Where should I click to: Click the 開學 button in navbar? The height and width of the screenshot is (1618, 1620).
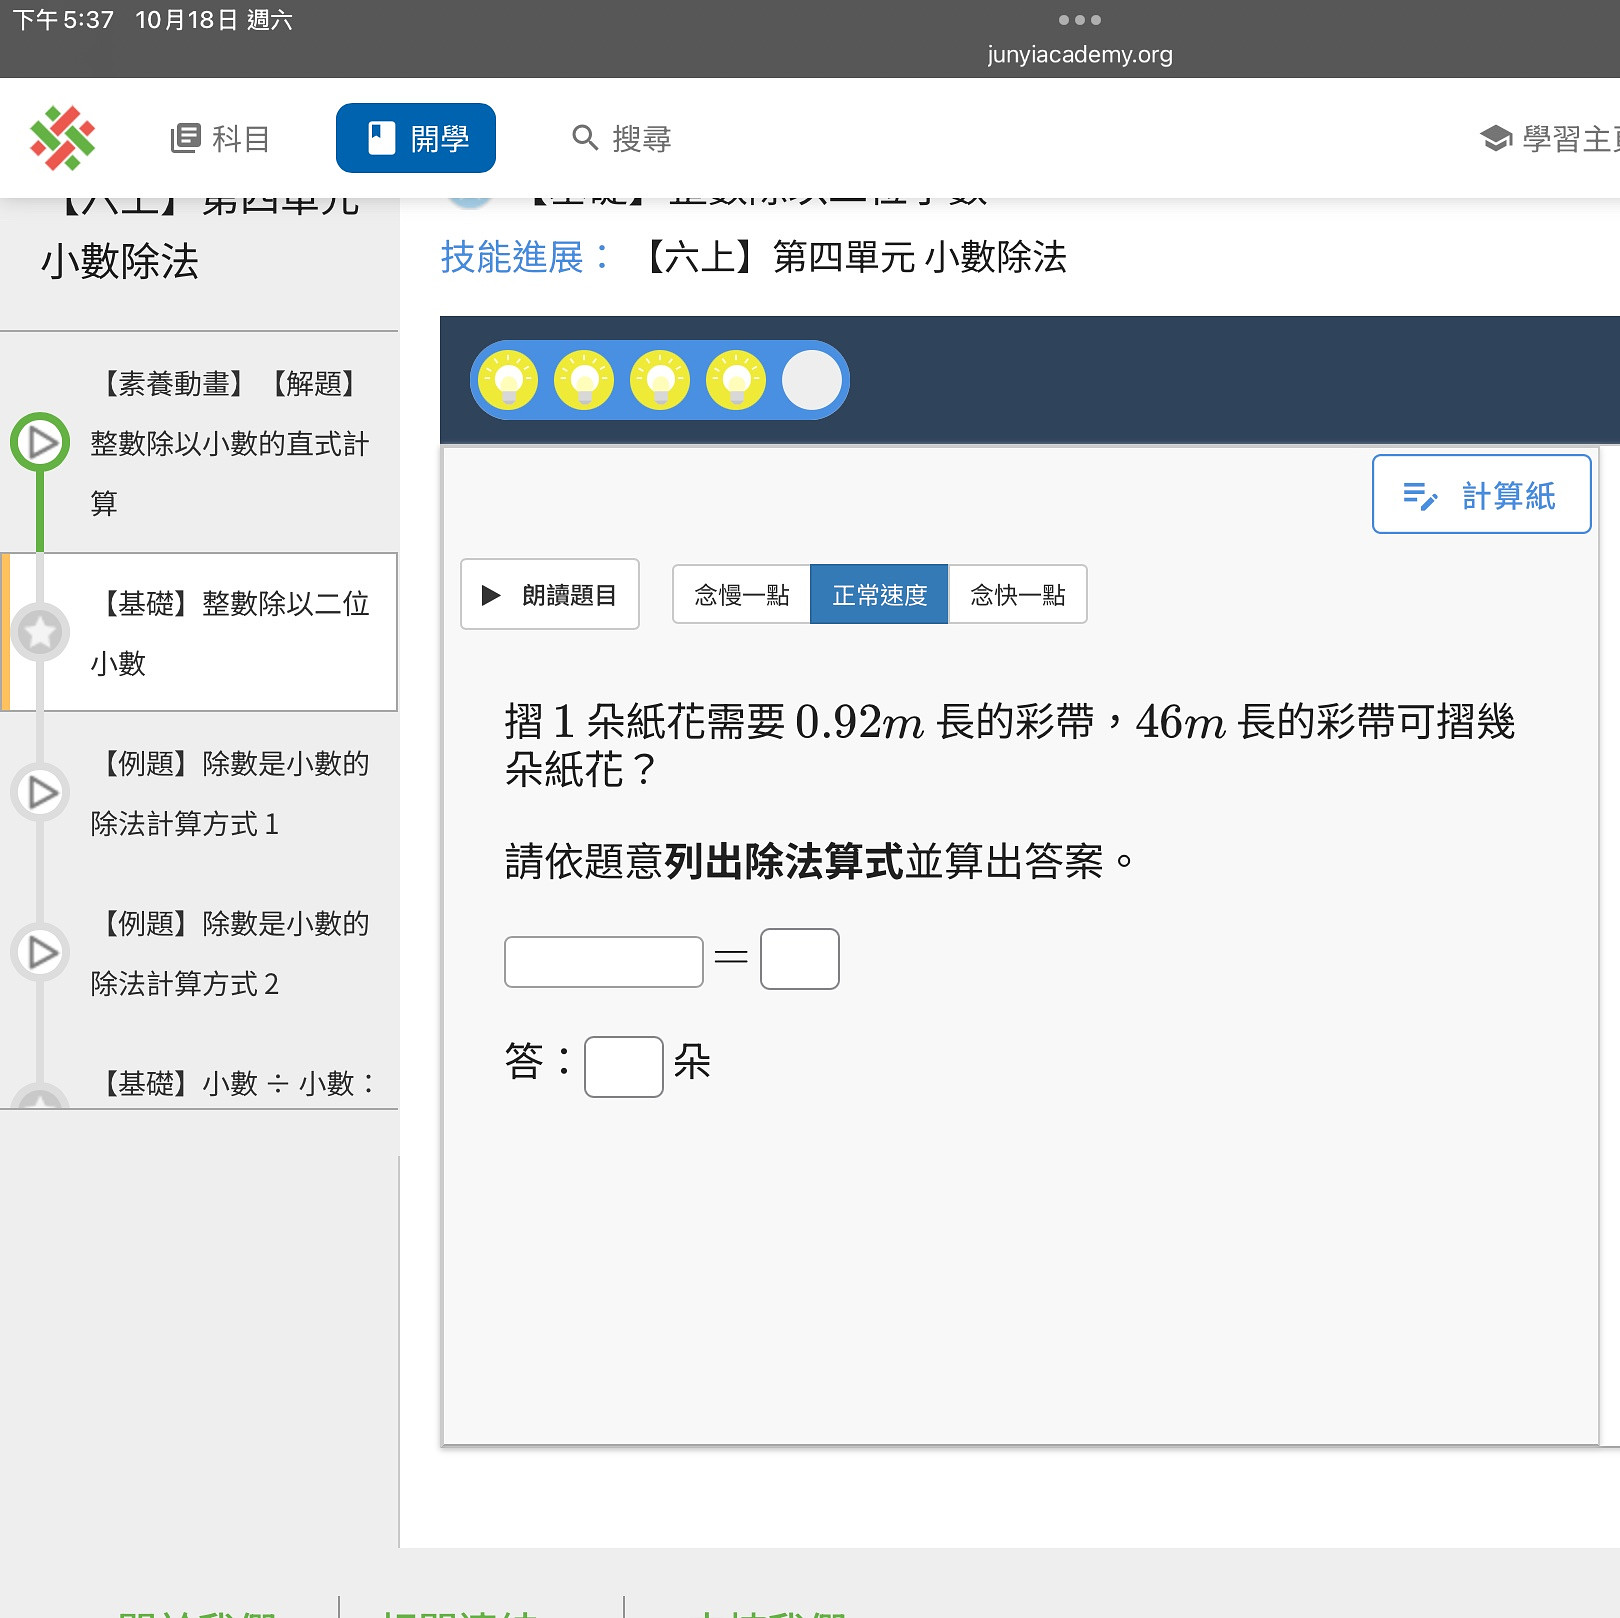coord(416,138)
